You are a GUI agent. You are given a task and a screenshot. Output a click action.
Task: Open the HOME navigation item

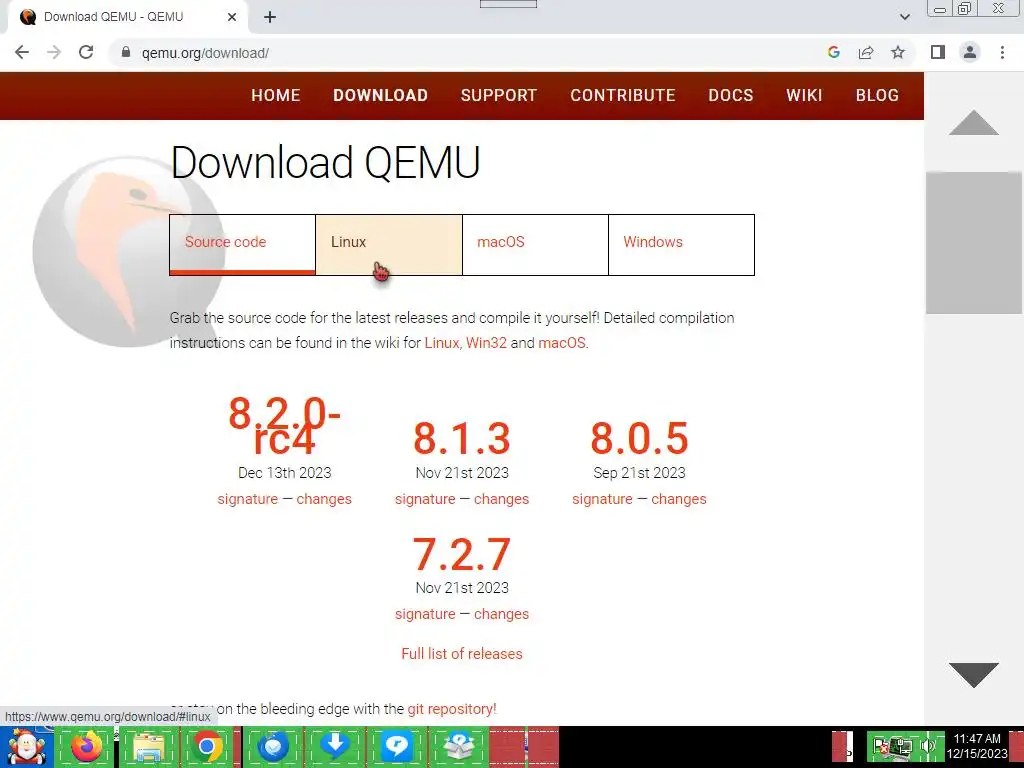(x=276, y=95)
